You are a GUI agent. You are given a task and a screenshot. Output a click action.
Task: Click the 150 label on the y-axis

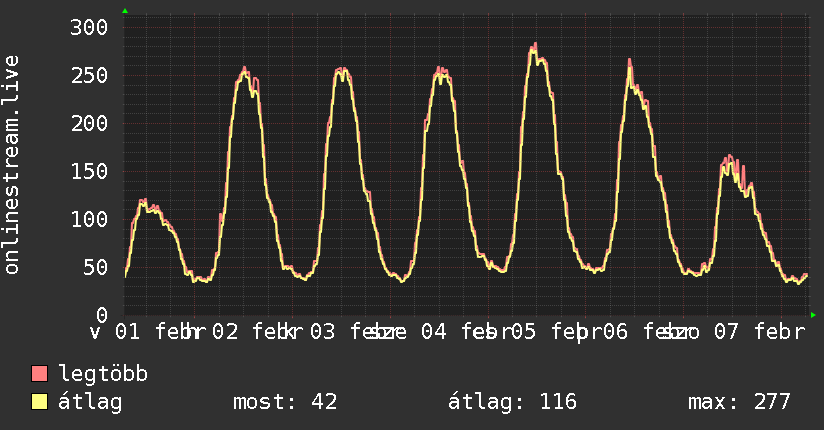tap(88, 171)
